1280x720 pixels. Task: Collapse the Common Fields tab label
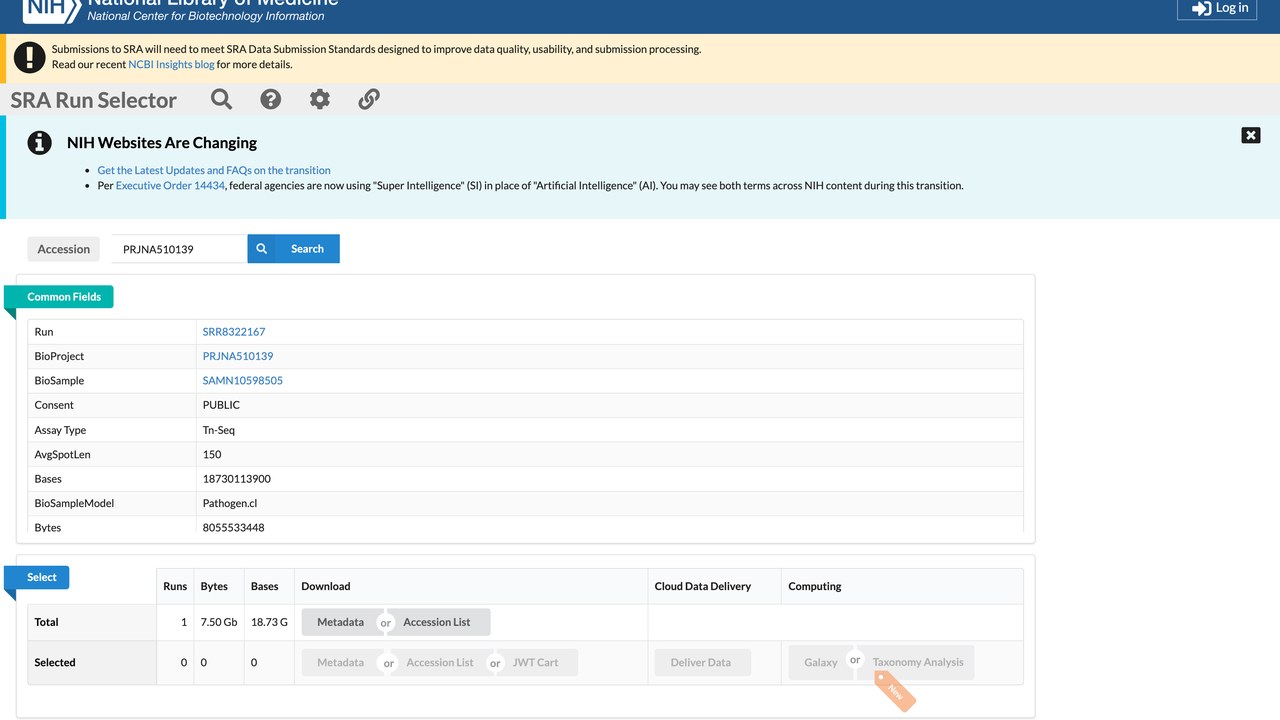tap(64, 297)
